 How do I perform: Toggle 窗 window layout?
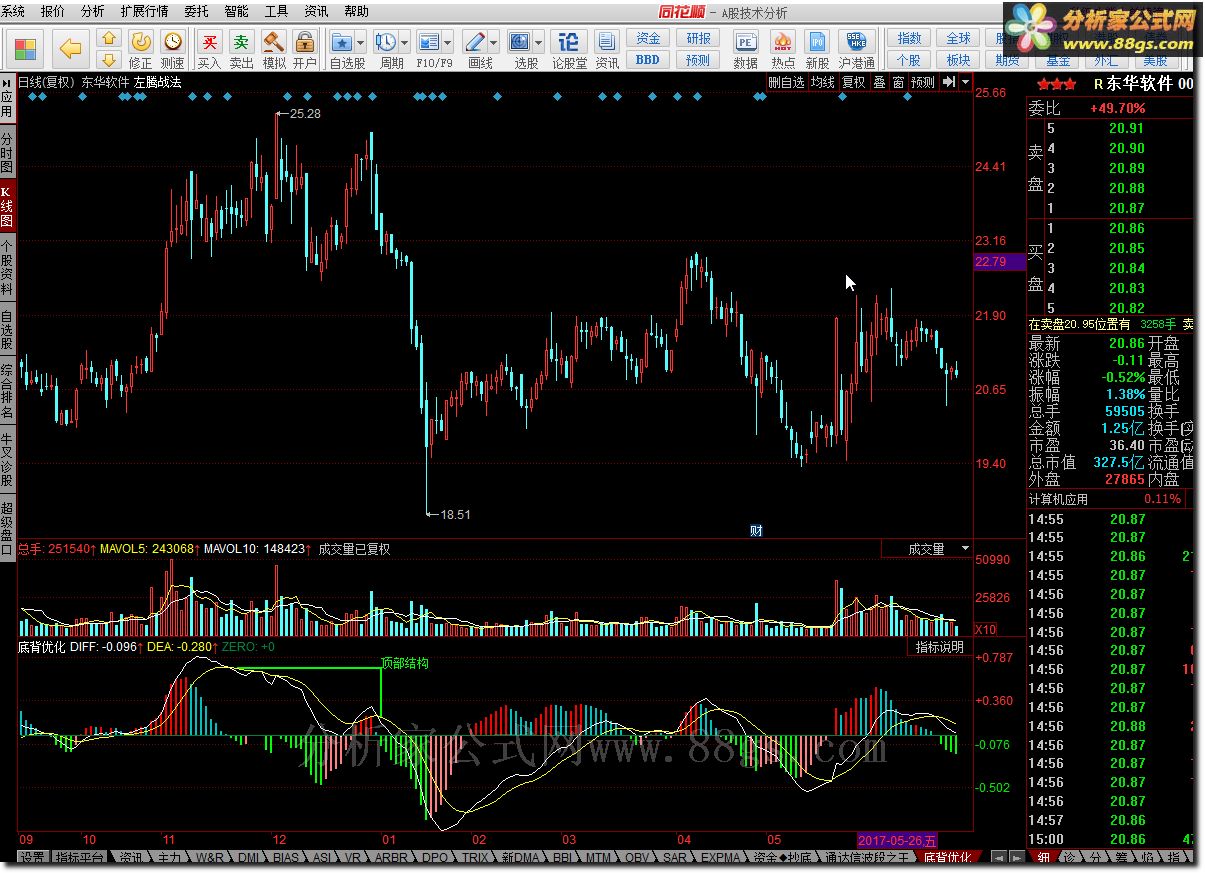click(898, 82)
